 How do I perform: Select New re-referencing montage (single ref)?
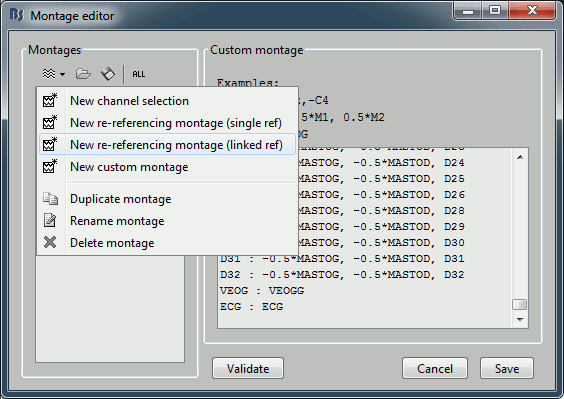pos(167,123)
